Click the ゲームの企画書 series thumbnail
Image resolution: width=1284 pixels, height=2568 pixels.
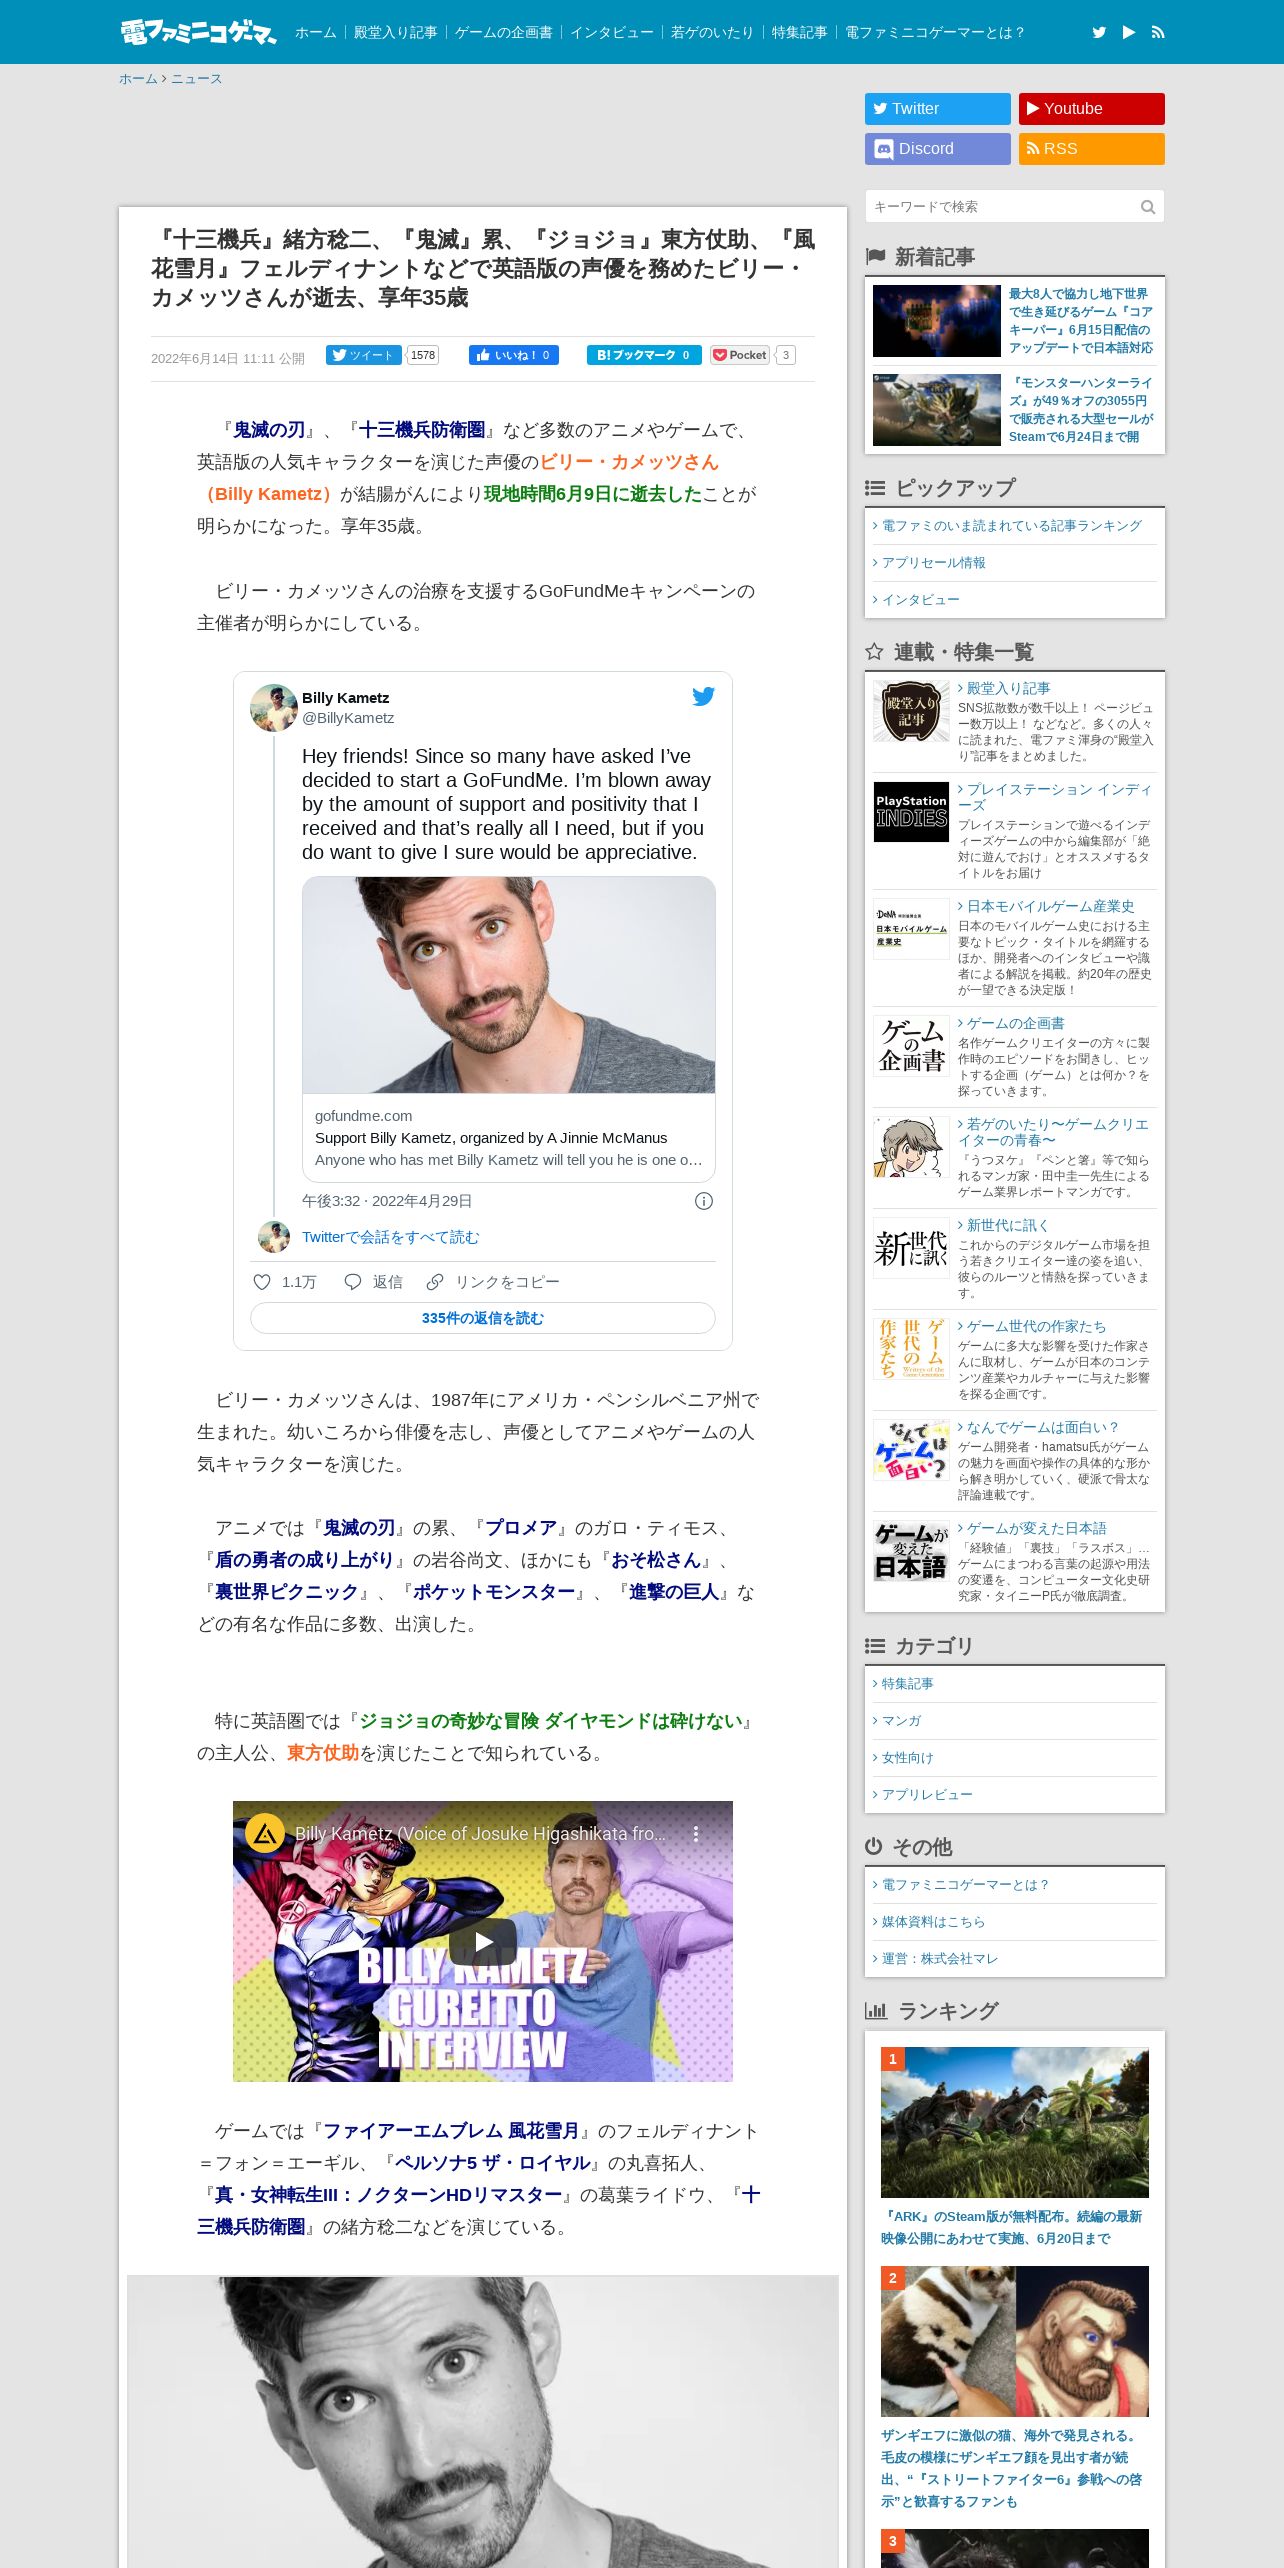click(x=911, y=1046)
